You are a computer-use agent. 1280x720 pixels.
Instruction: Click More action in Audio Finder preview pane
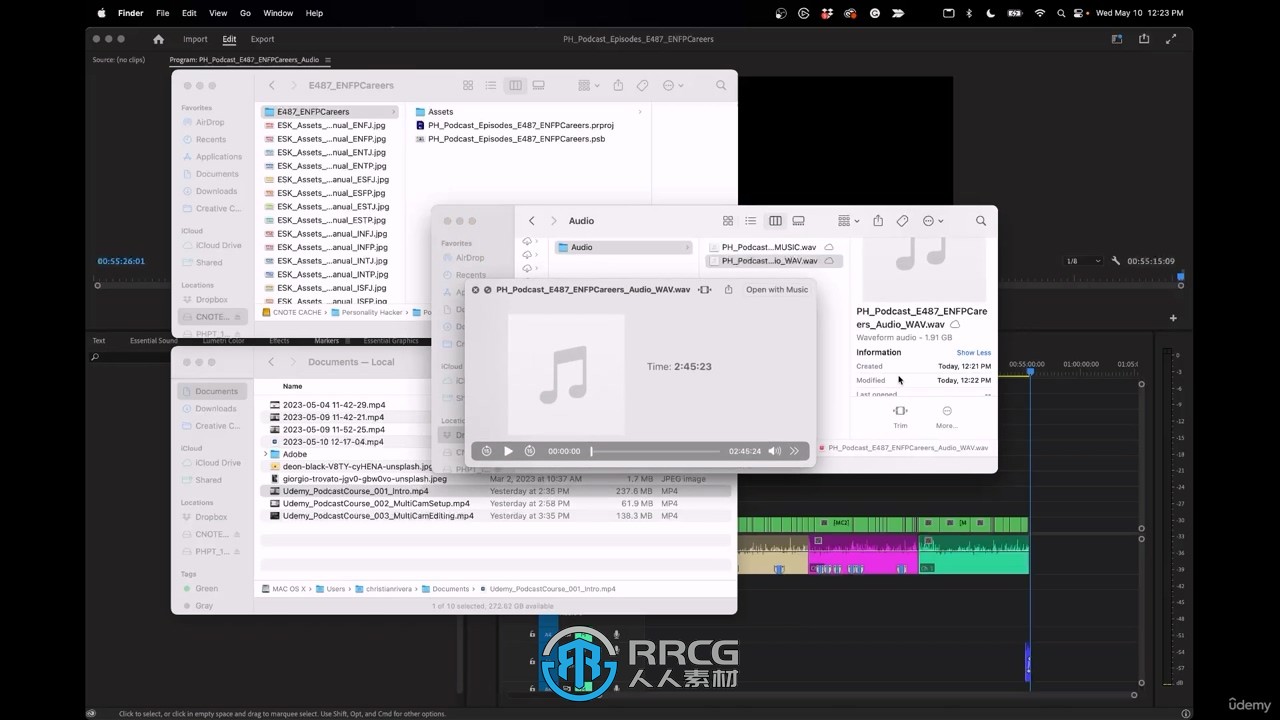click(947, 416)
